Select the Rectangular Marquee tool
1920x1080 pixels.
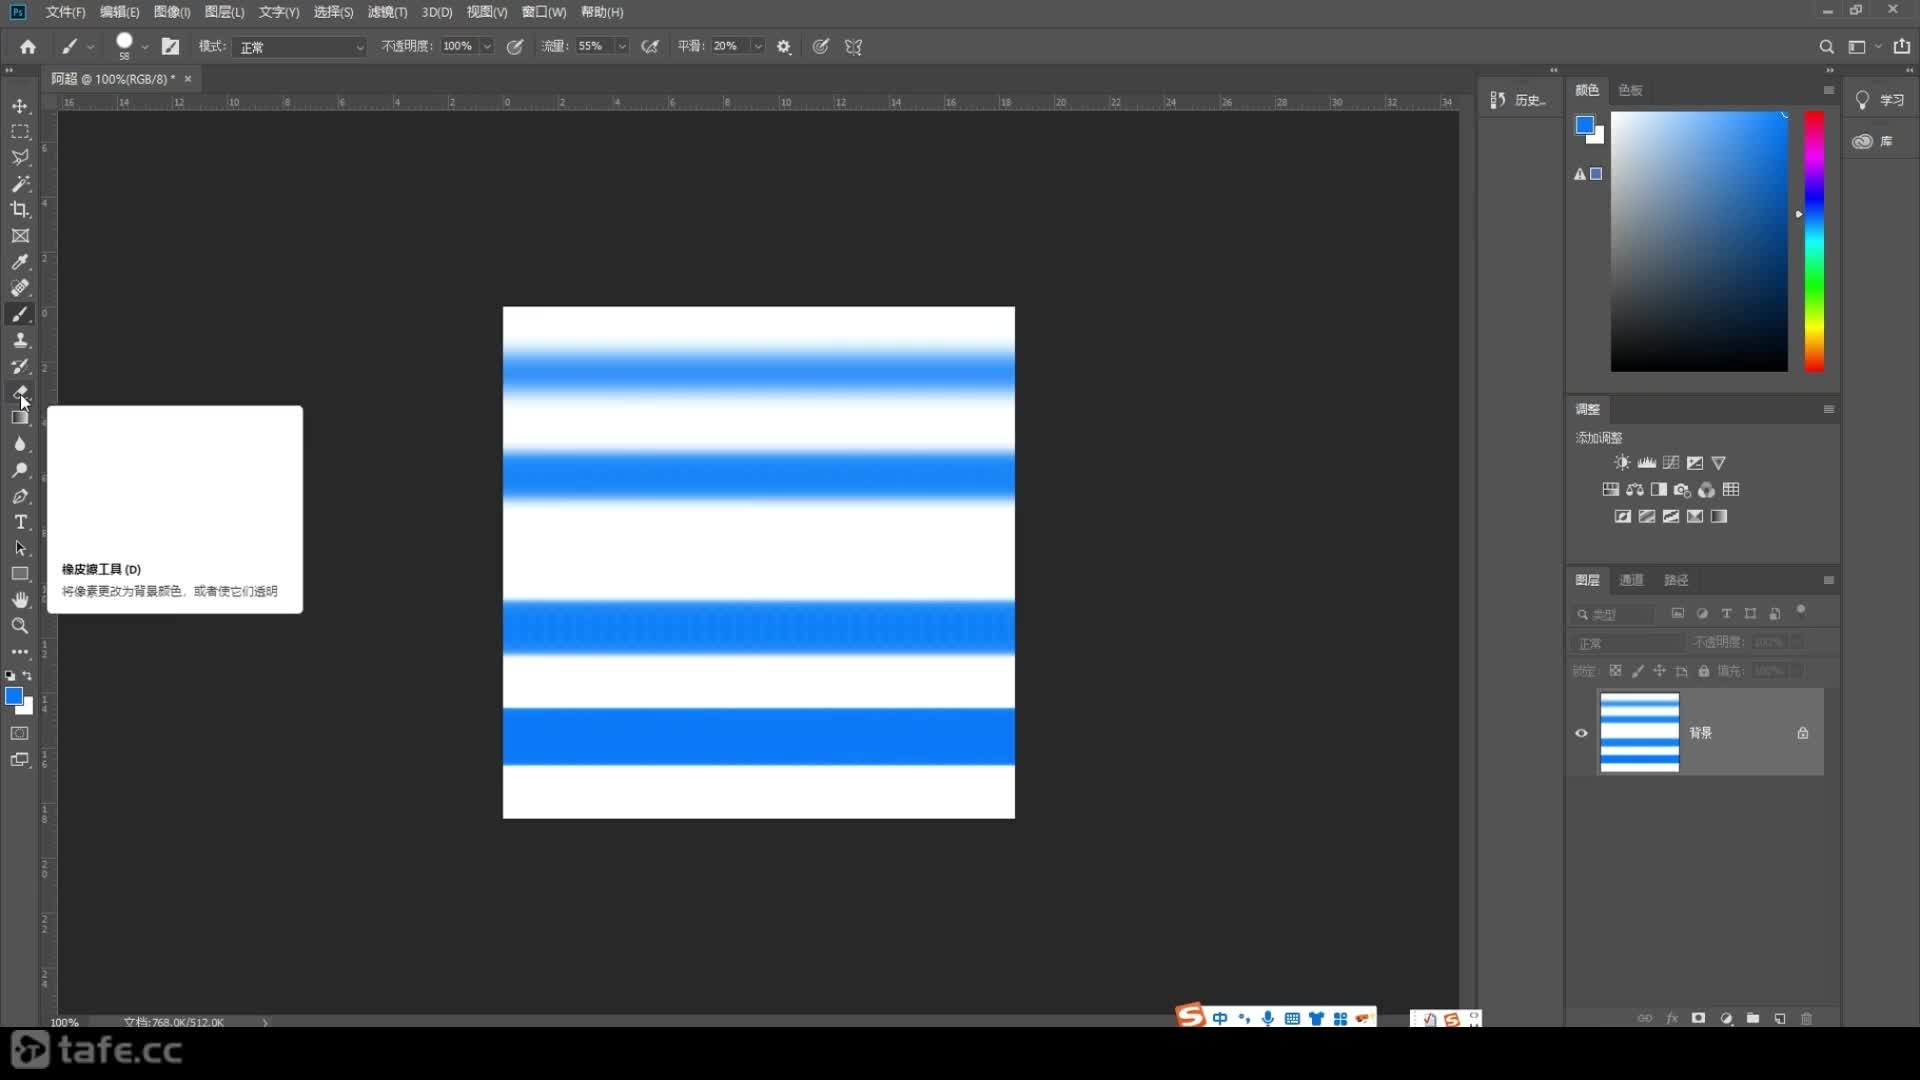click(20, 132)
